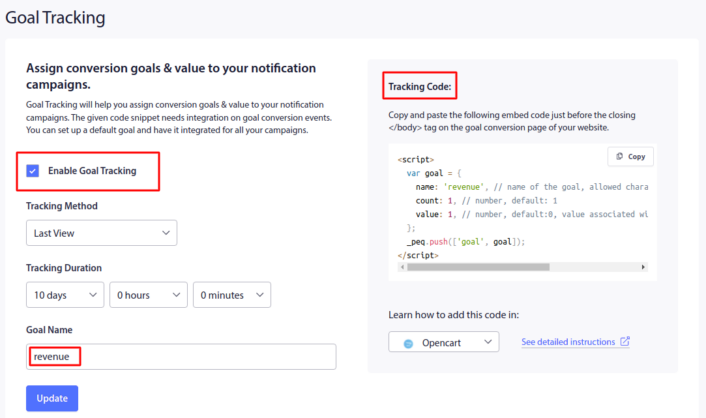Image resolution: width=706 pixels, height=418 pixels.
Task: Click the Tracking Code heading
Action: click(420, 86)
